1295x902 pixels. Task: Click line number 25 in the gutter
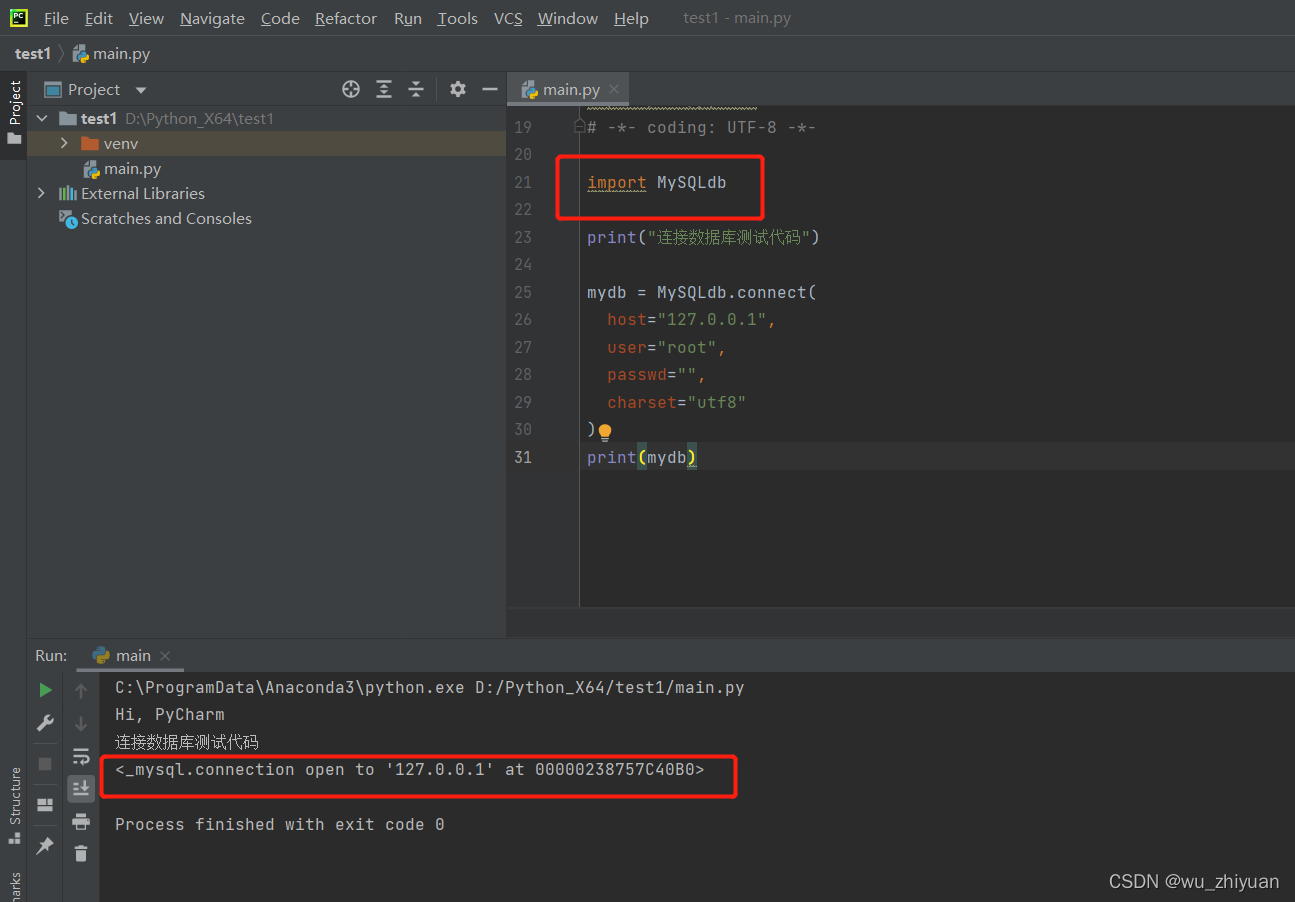pyautogui.click(x=524, y=292)
